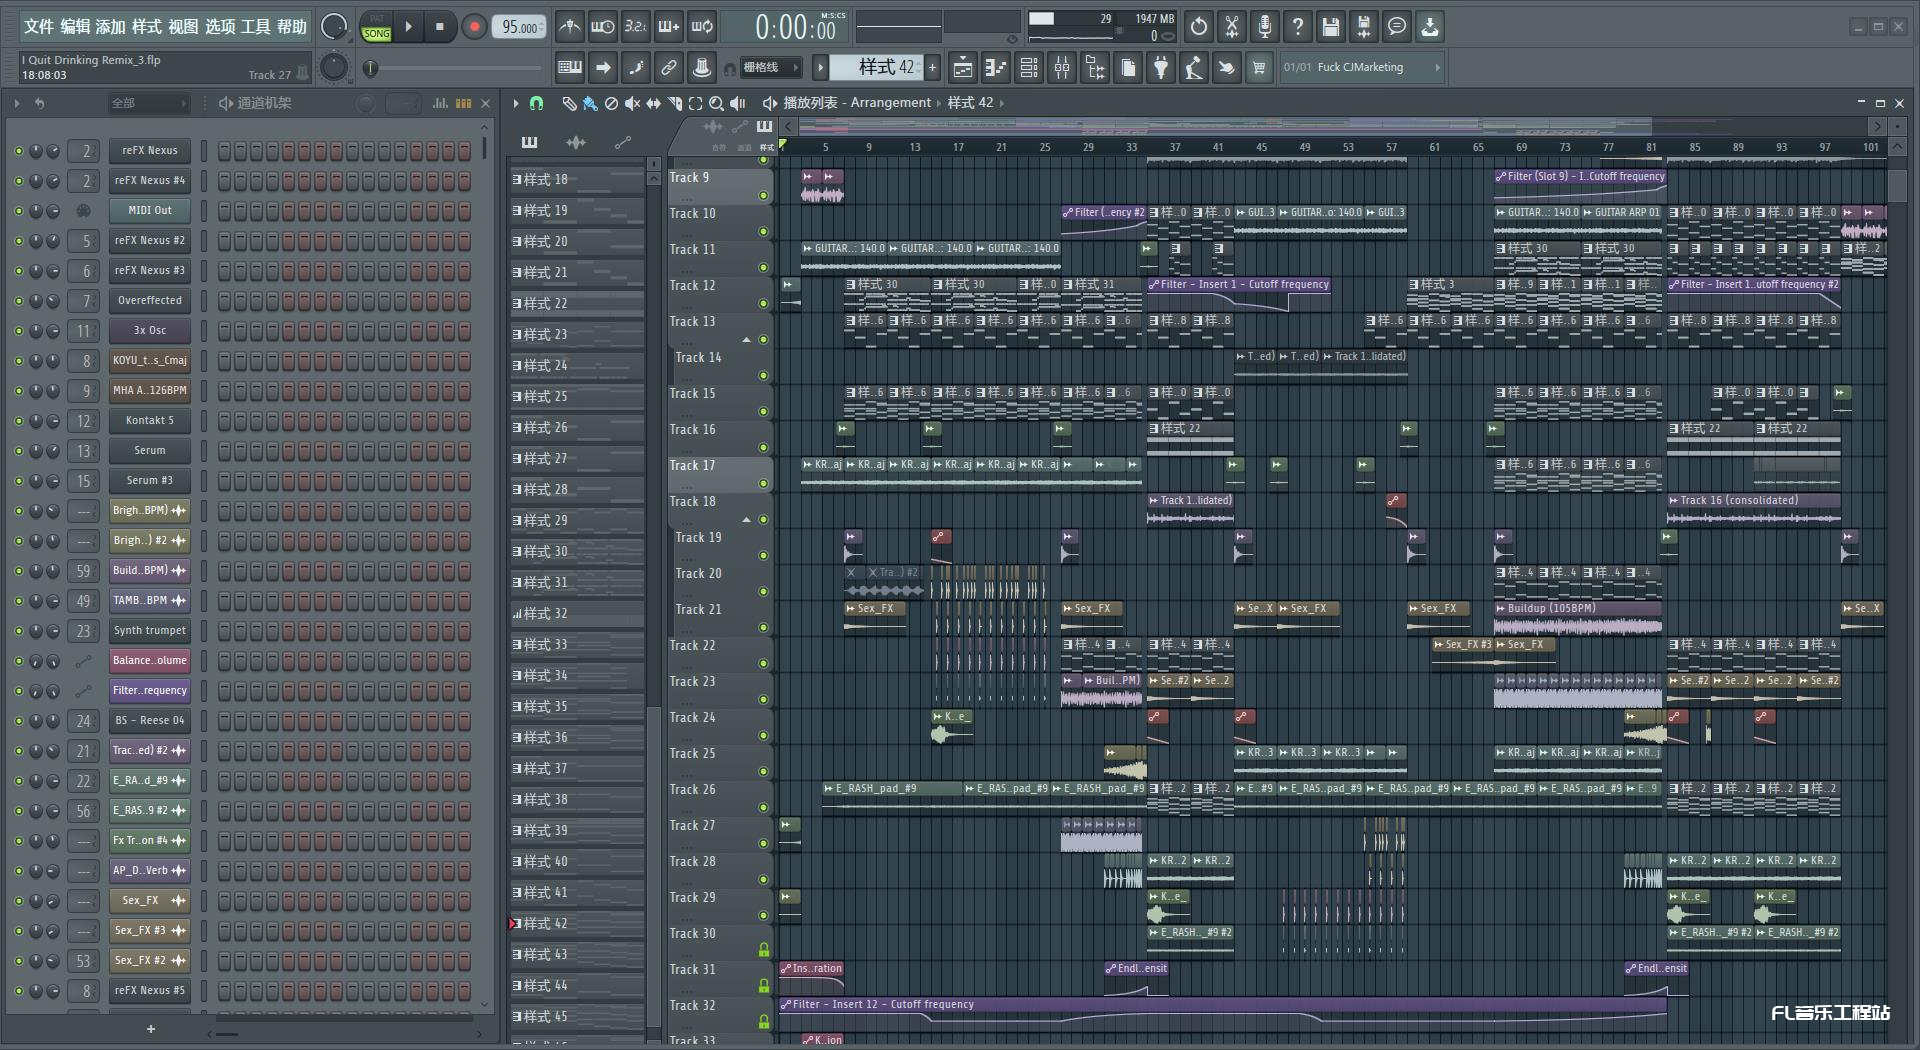Toggle playlist snap magnet icon
Screen dimensions: 1920x1050
pyautogui.click(x=536, y=103)
